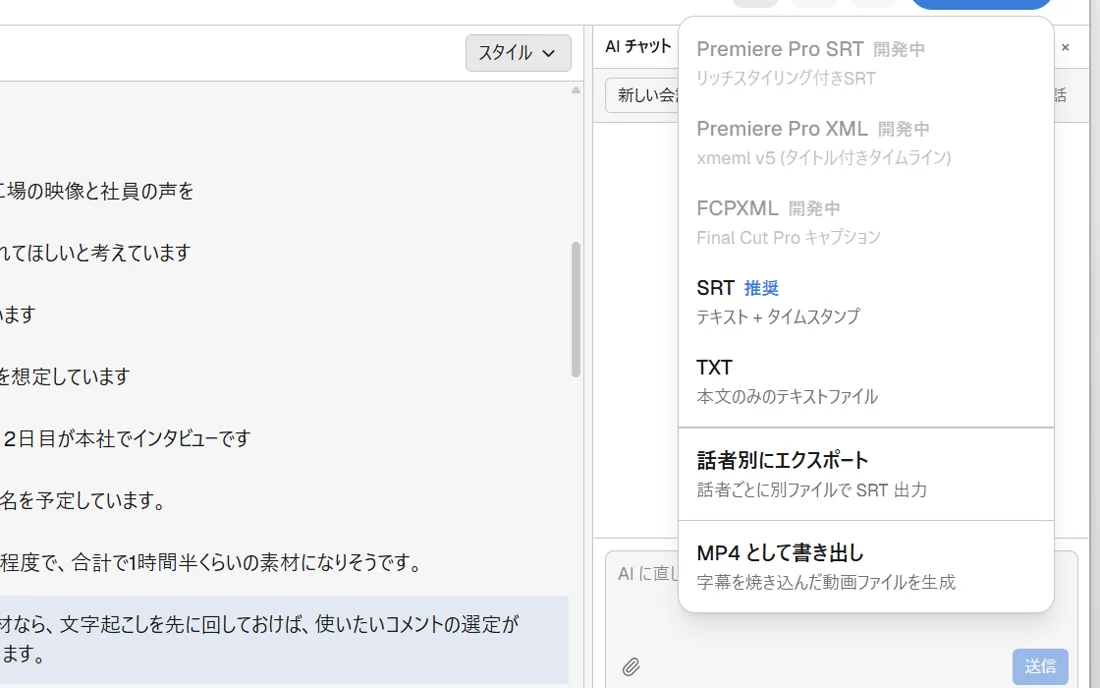
Task: Click the paperclip attachment icon
Action: click(631, 666)
